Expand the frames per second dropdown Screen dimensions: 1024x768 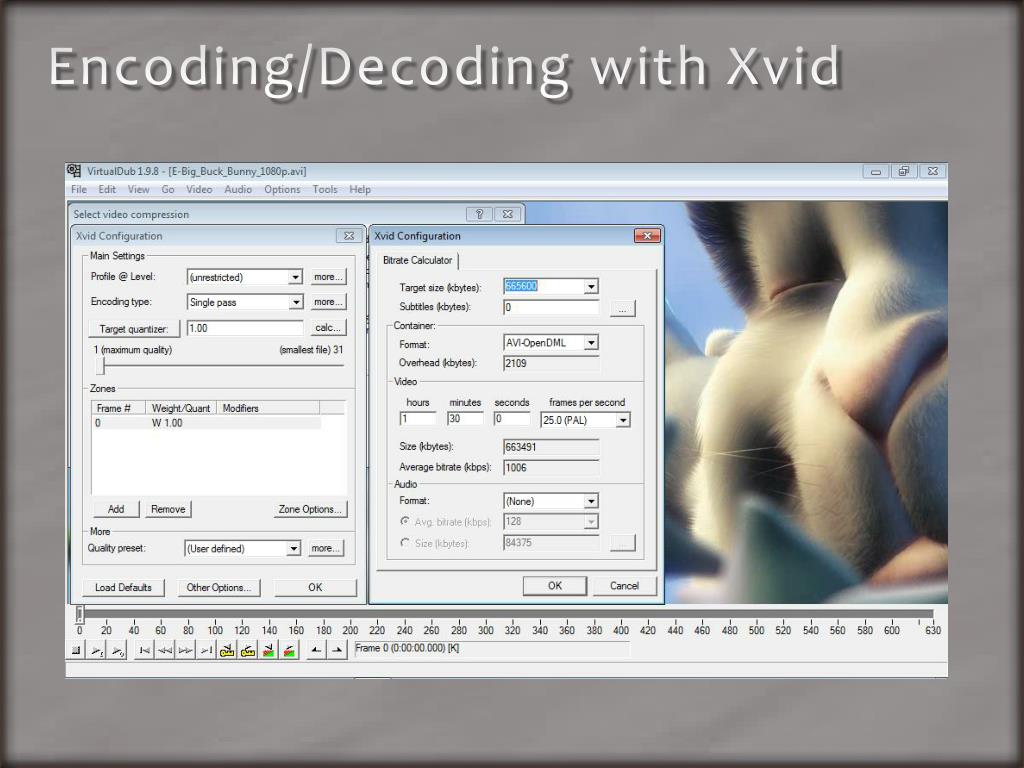[x=622, y=420]
